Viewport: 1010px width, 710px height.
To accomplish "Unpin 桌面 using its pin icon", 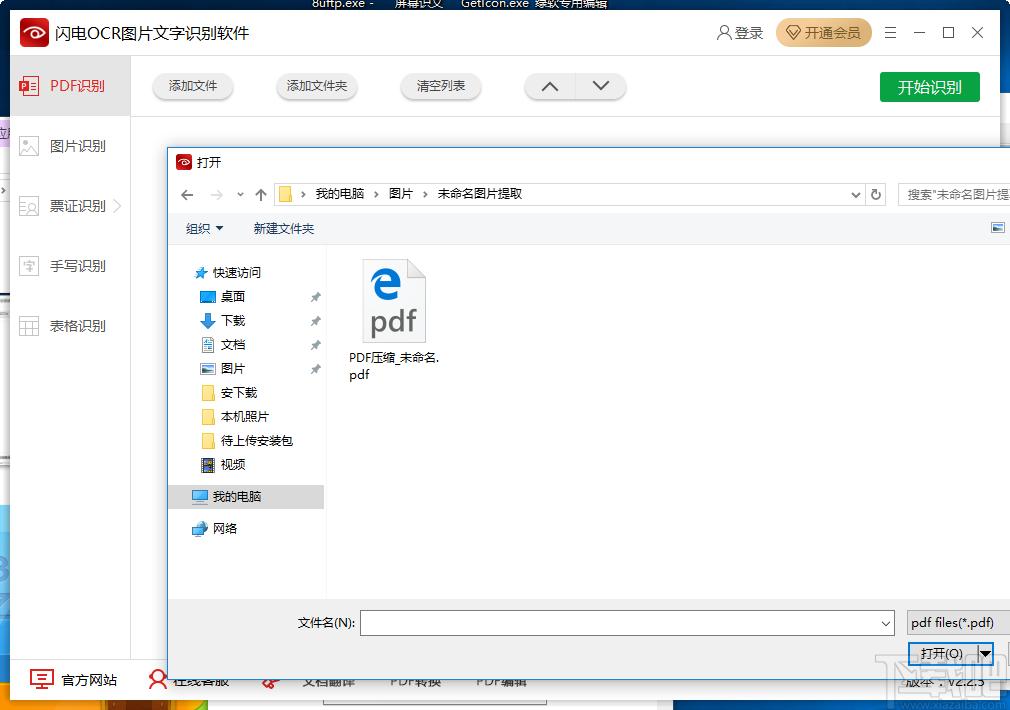I will [316, 297].
